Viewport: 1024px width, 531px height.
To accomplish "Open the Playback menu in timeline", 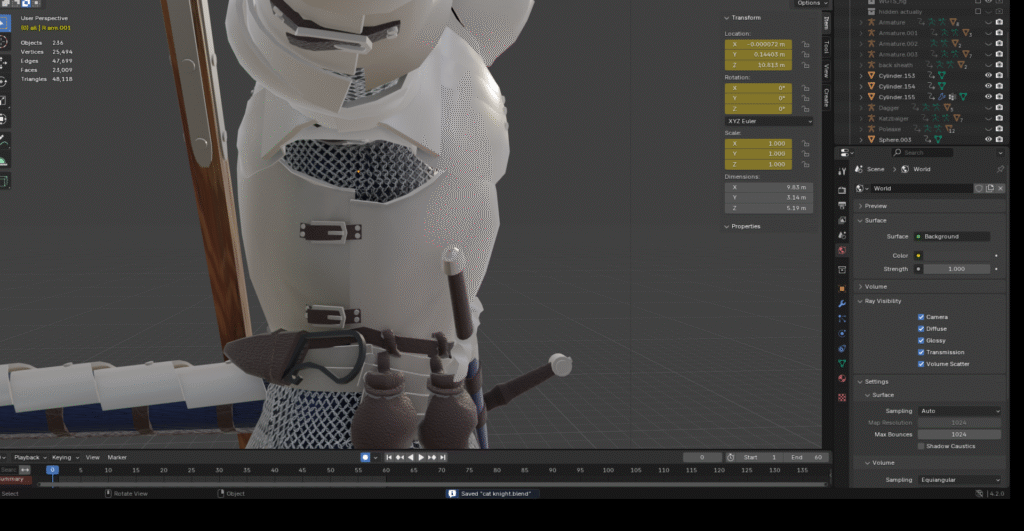I will [27, 457].
